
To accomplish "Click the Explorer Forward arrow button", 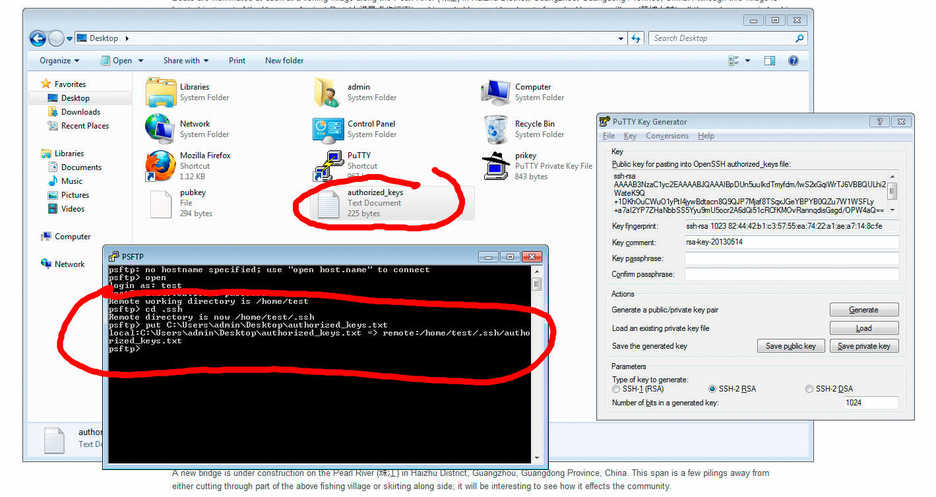I will coord(56,38).
